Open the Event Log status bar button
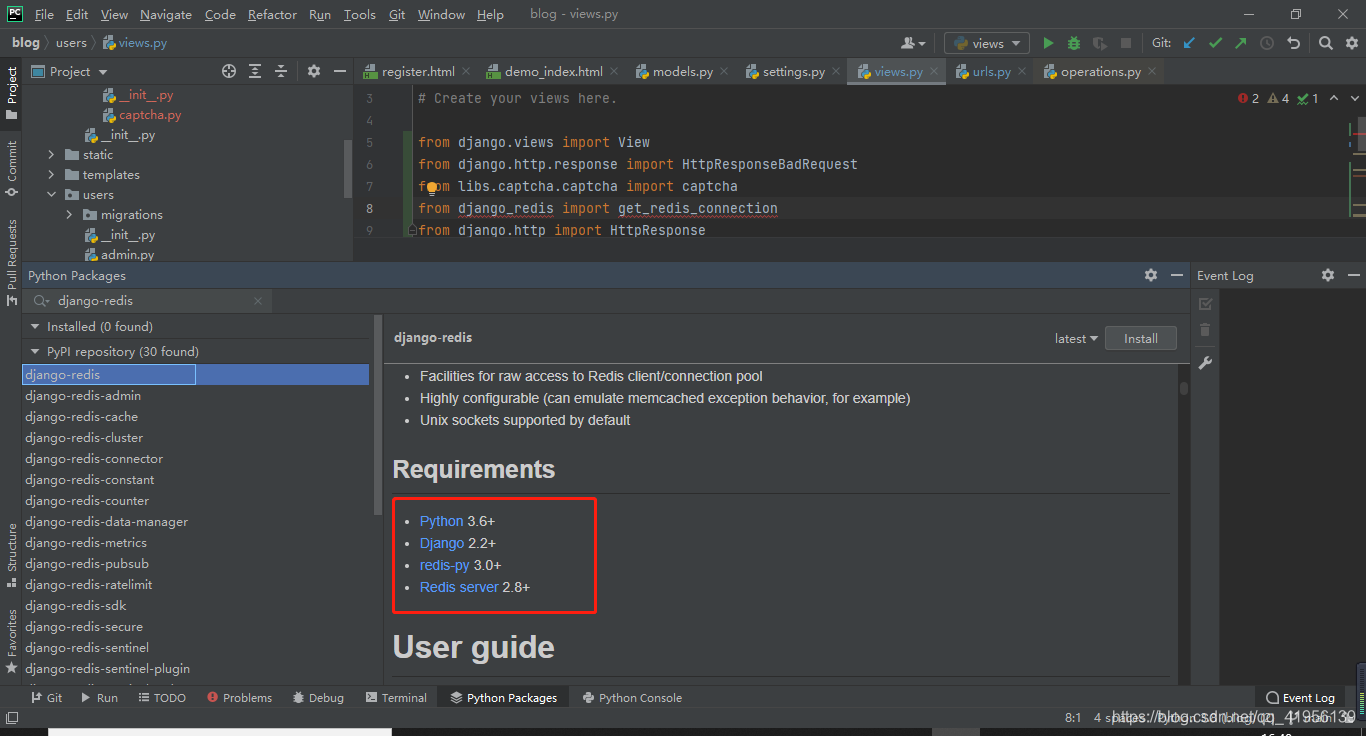The image size is (1366, 736). click(1300, 698)
